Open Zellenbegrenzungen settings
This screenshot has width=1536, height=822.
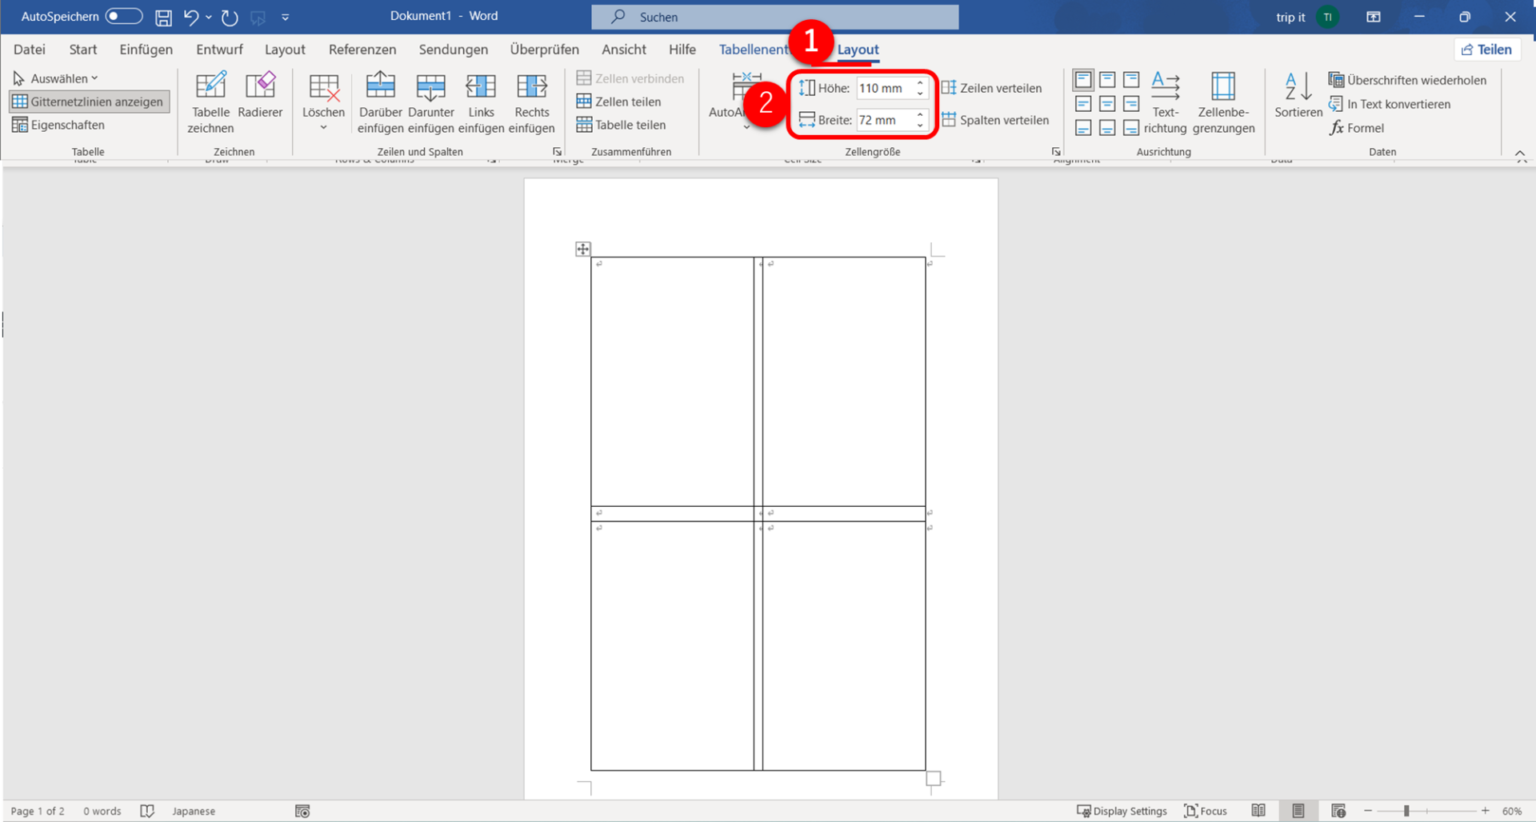click(x=1223, y=103)
